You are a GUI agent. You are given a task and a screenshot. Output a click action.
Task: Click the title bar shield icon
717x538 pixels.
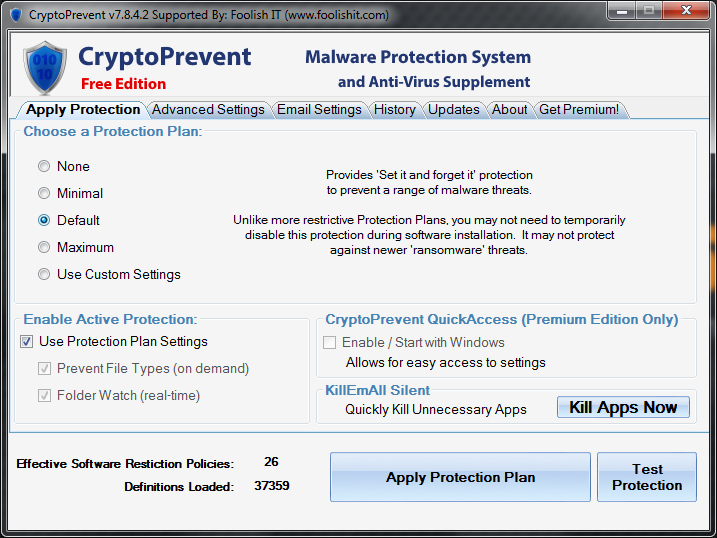pos(16,15)
